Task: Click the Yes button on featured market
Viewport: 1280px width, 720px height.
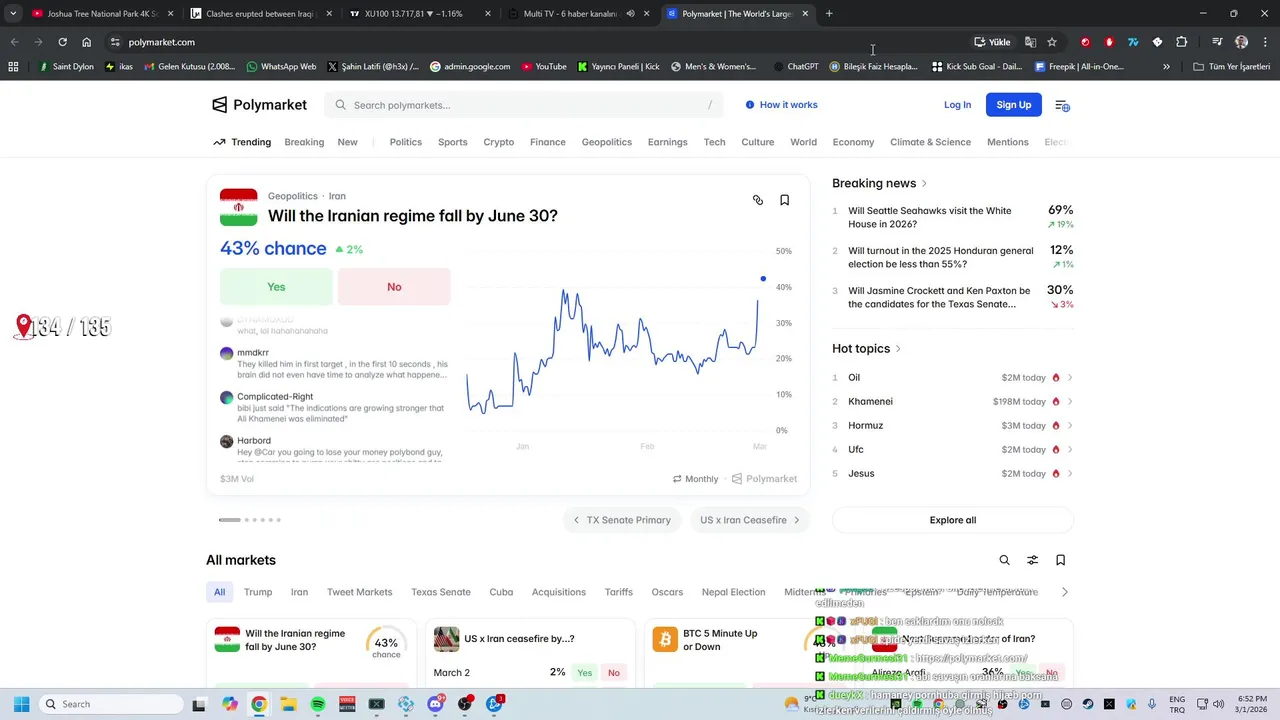Action: click(x=276, y=287)
